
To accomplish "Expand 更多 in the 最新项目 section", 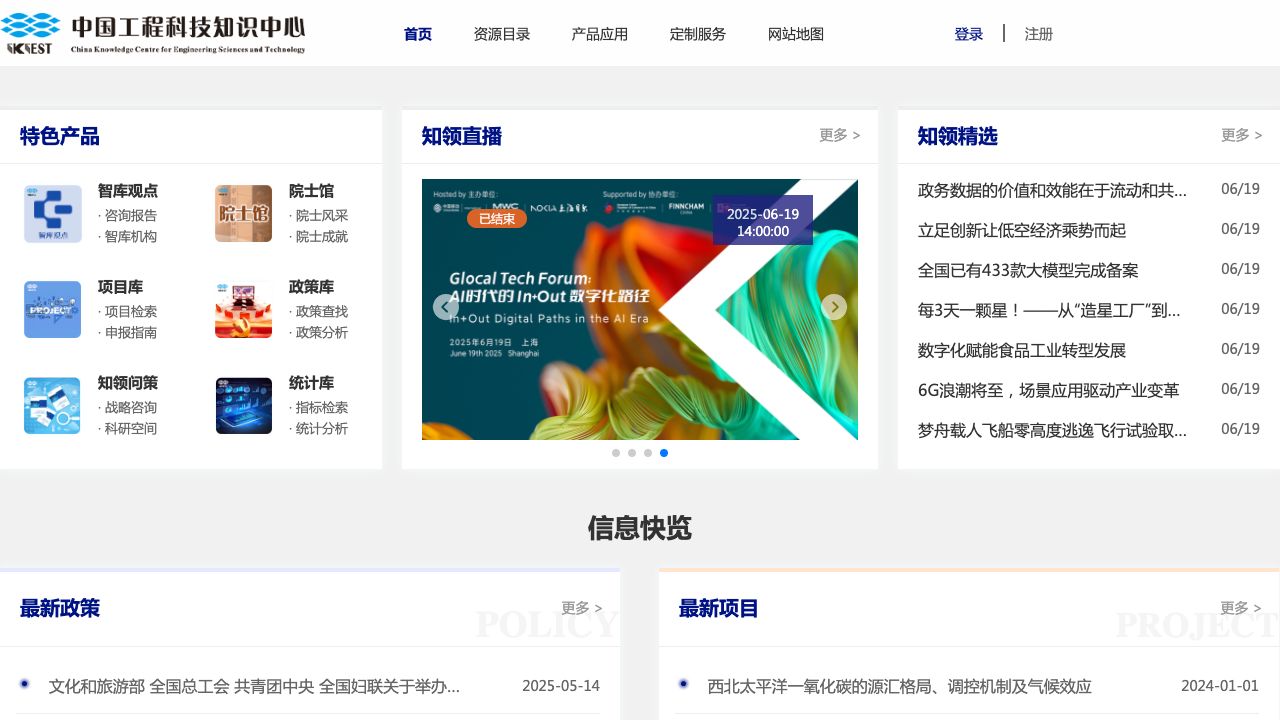I will coord(1241,607).
